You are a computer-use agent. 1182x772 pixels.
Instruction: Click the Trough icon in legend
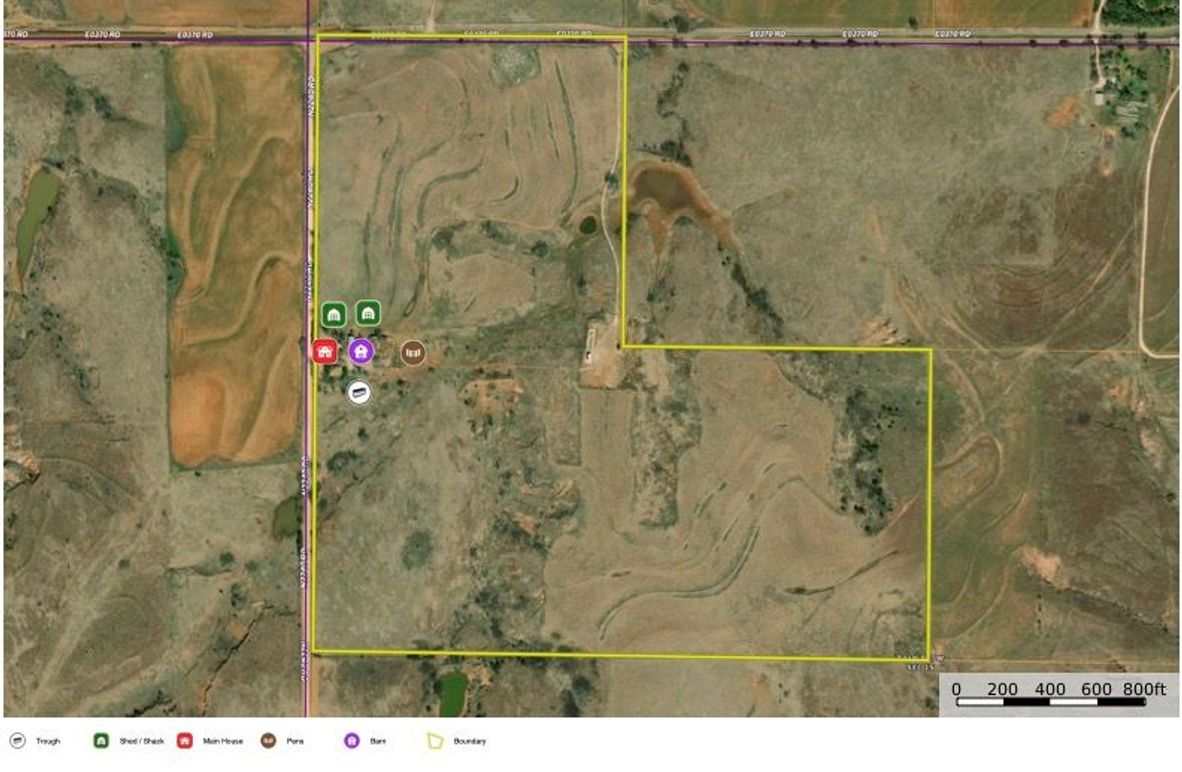click(17, 741)
